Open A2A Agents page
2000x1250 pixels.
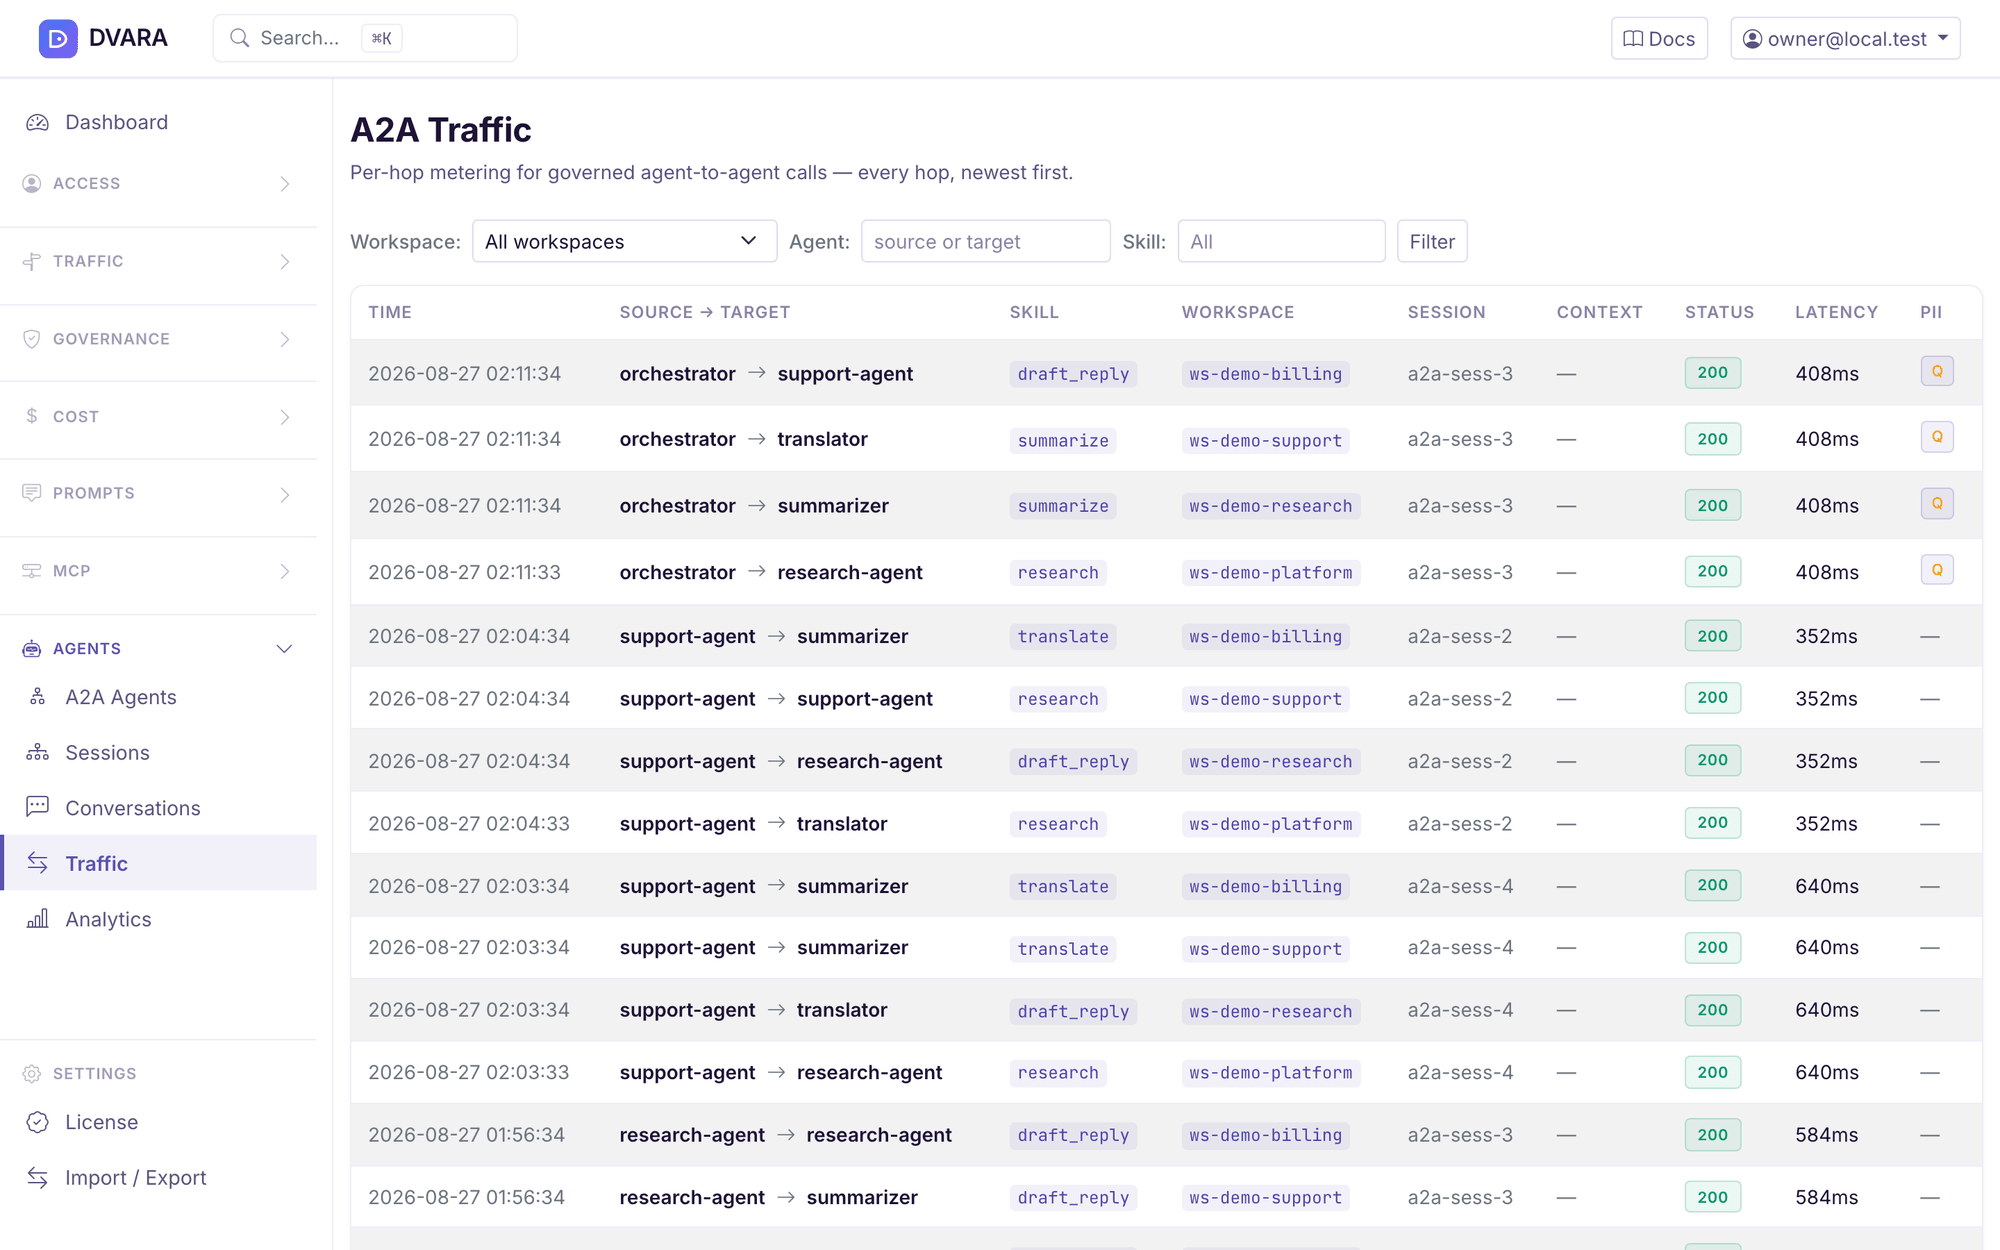(x=160, y=697)
